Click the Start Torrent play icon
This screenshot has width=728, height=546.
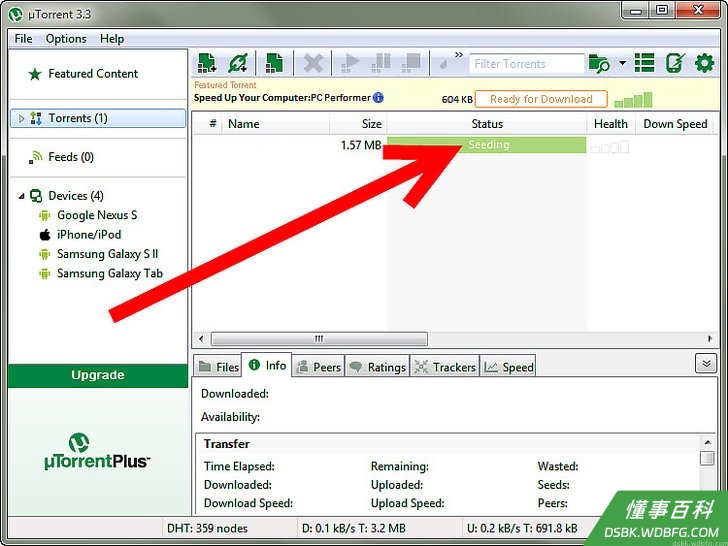[350, 63]
